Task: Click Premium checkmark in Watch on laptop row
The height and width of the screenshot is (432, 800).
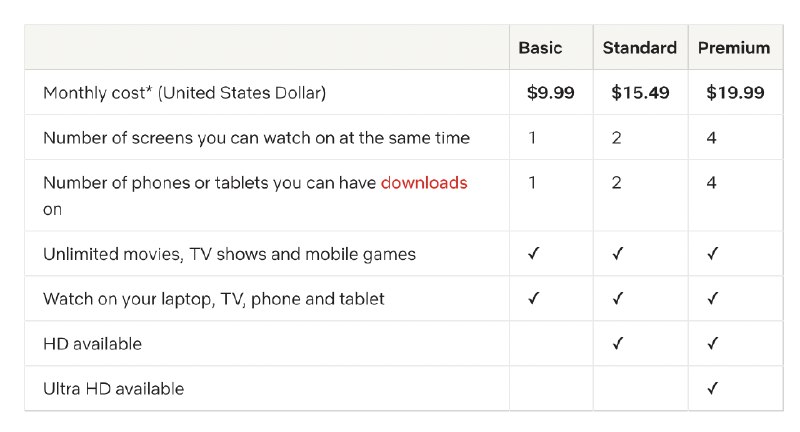Action: (712, 299)
